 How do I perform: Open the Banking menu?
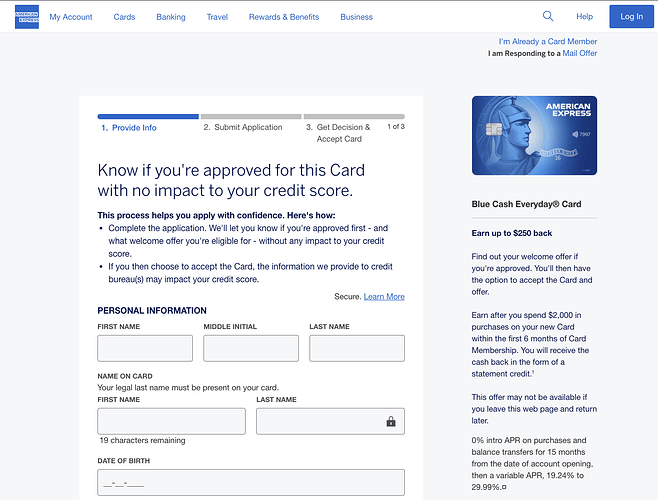pyautogui.click(x=171, y=17)
